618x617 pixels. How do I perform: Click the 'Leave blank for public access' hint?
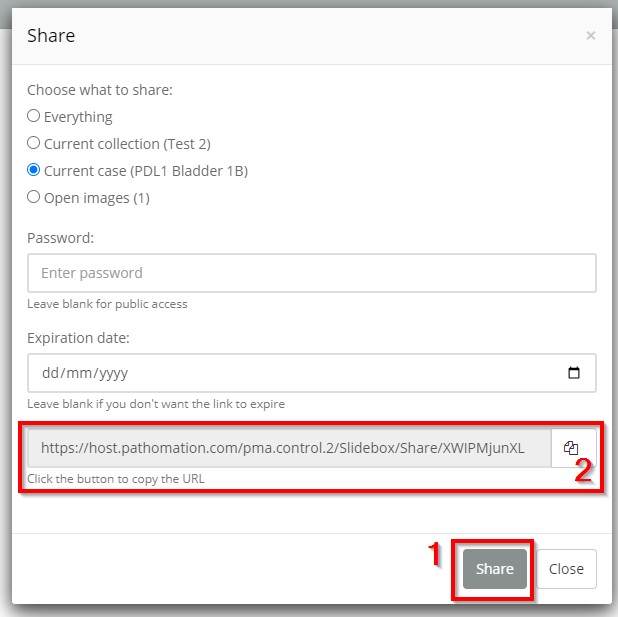click(x=107, y=304)
